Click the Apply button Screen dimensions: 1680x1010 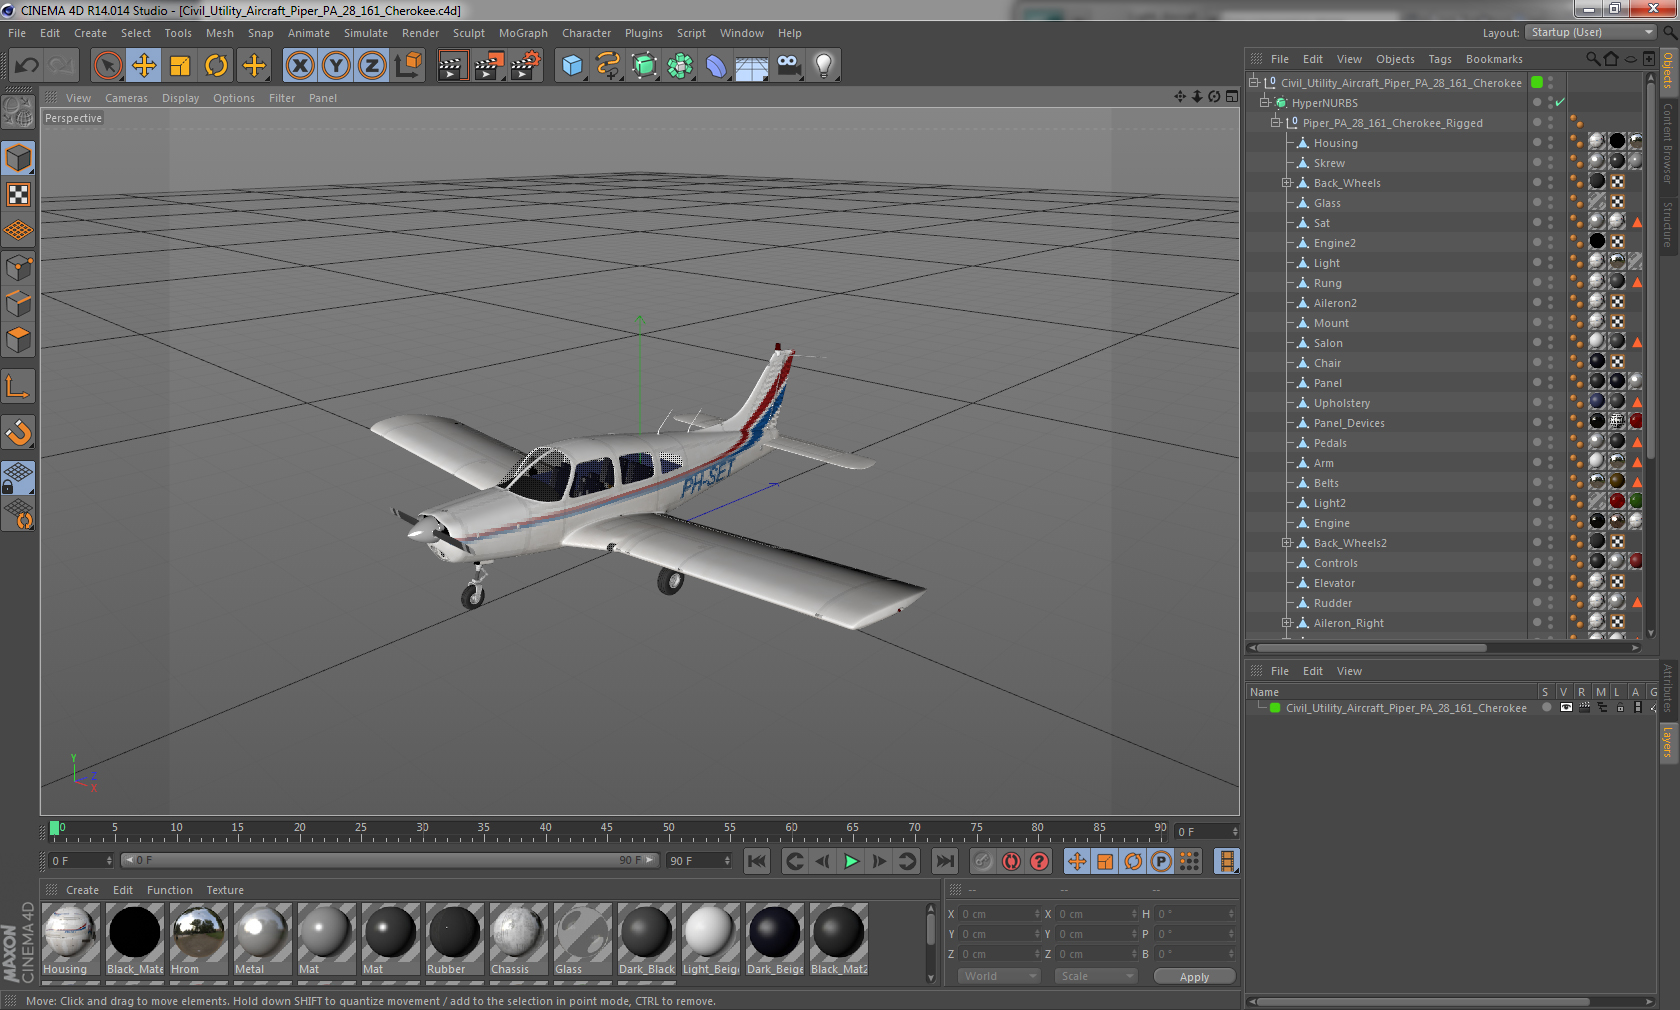(1194, 977)
